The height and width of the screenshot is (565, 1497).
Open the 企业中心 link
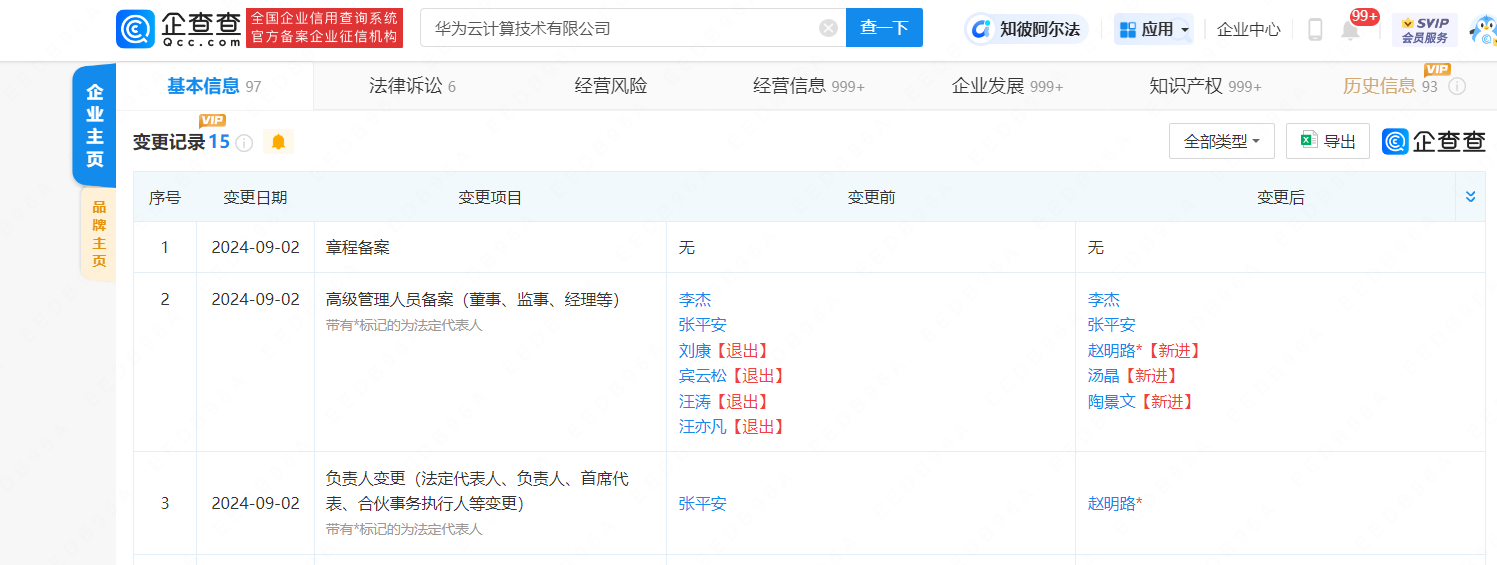pyautogui.click(x=1248, y=29)
